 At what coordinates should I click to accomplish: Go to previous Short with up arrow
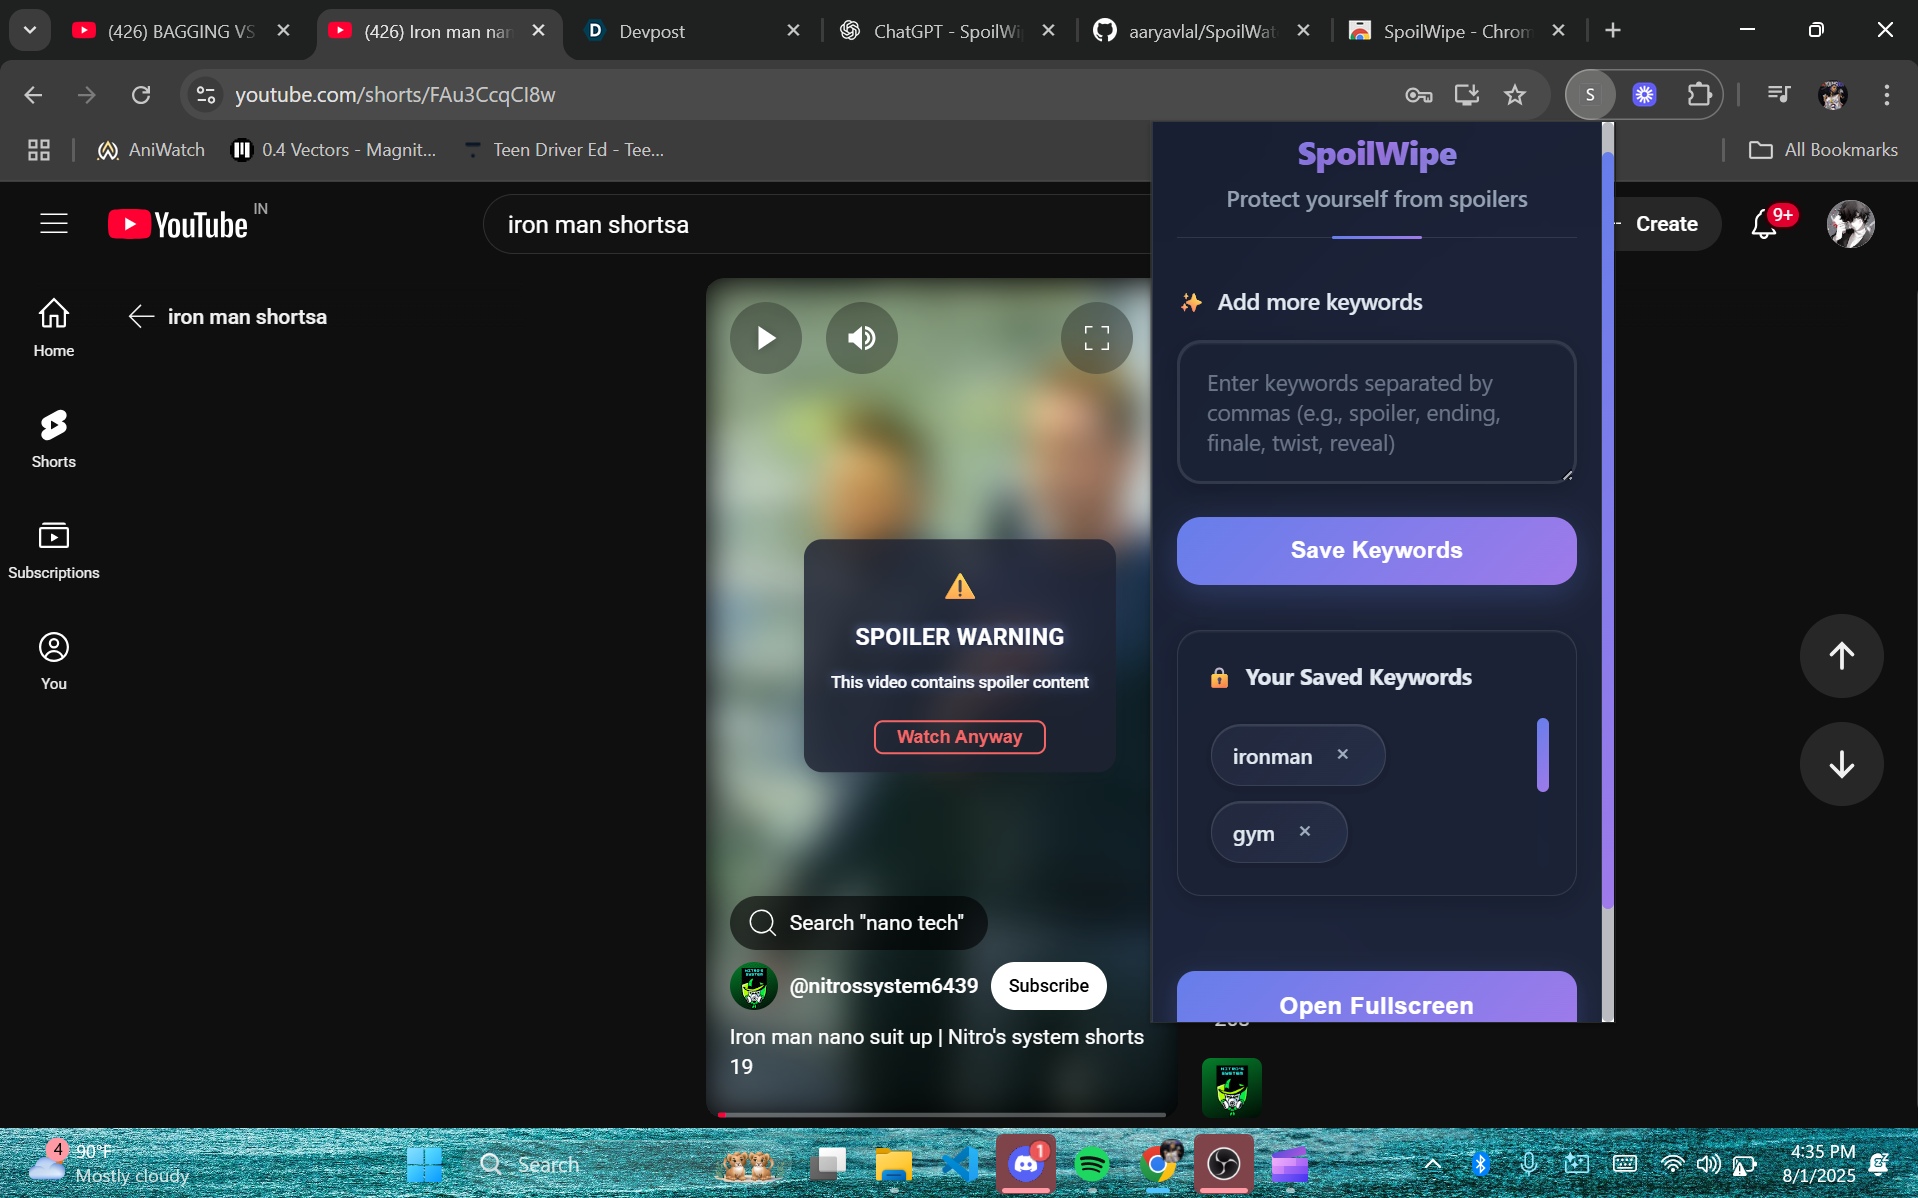click(x=1841, y=656)
